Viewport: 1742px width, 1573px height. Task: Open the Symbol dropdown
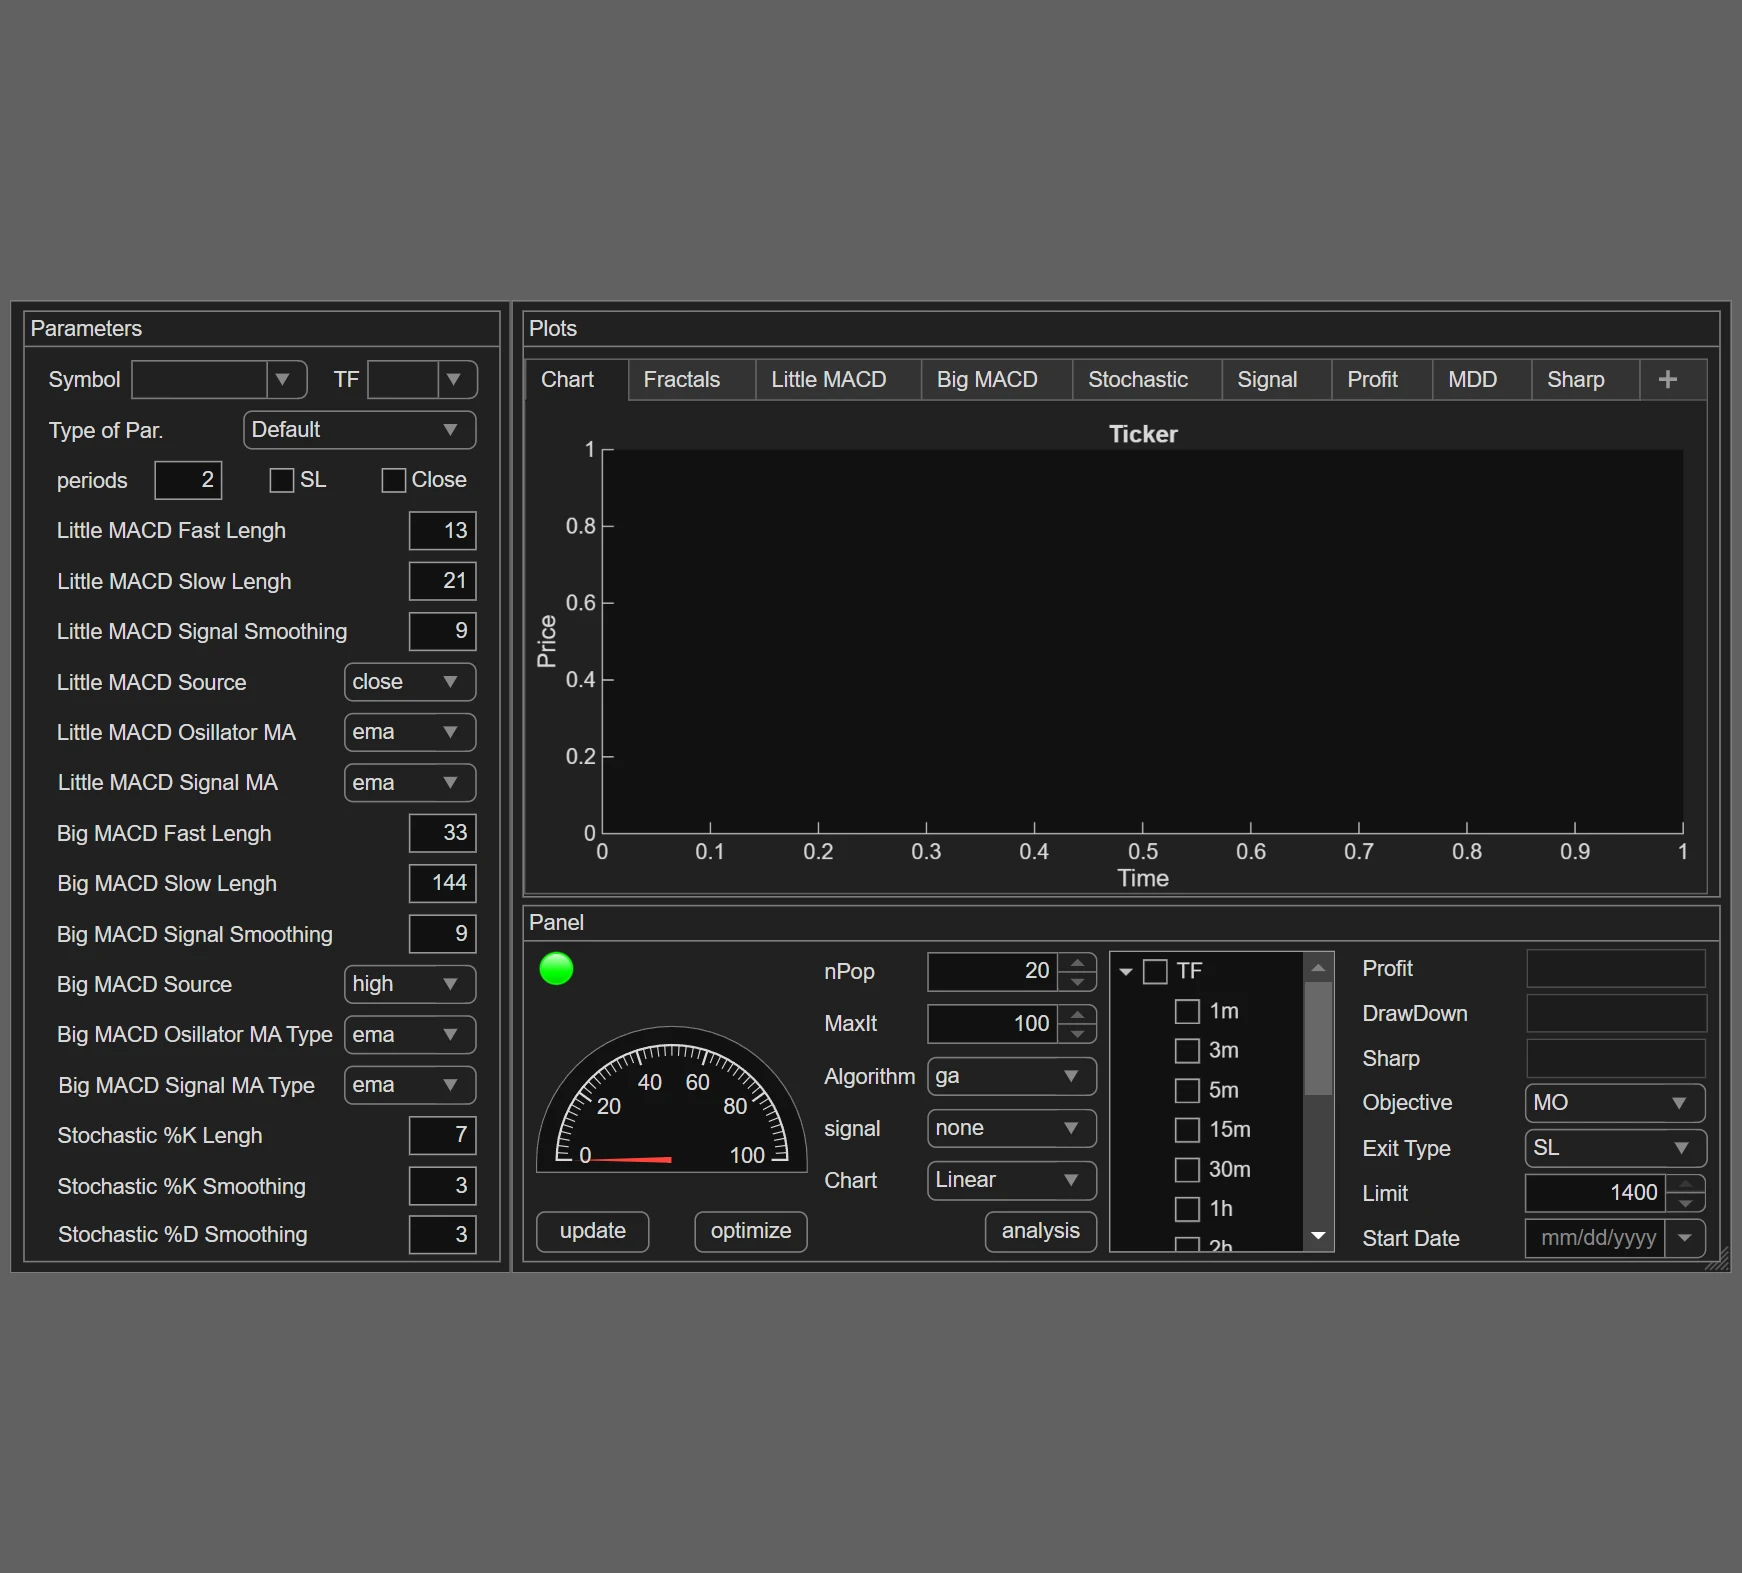click(x=283, y=380)
